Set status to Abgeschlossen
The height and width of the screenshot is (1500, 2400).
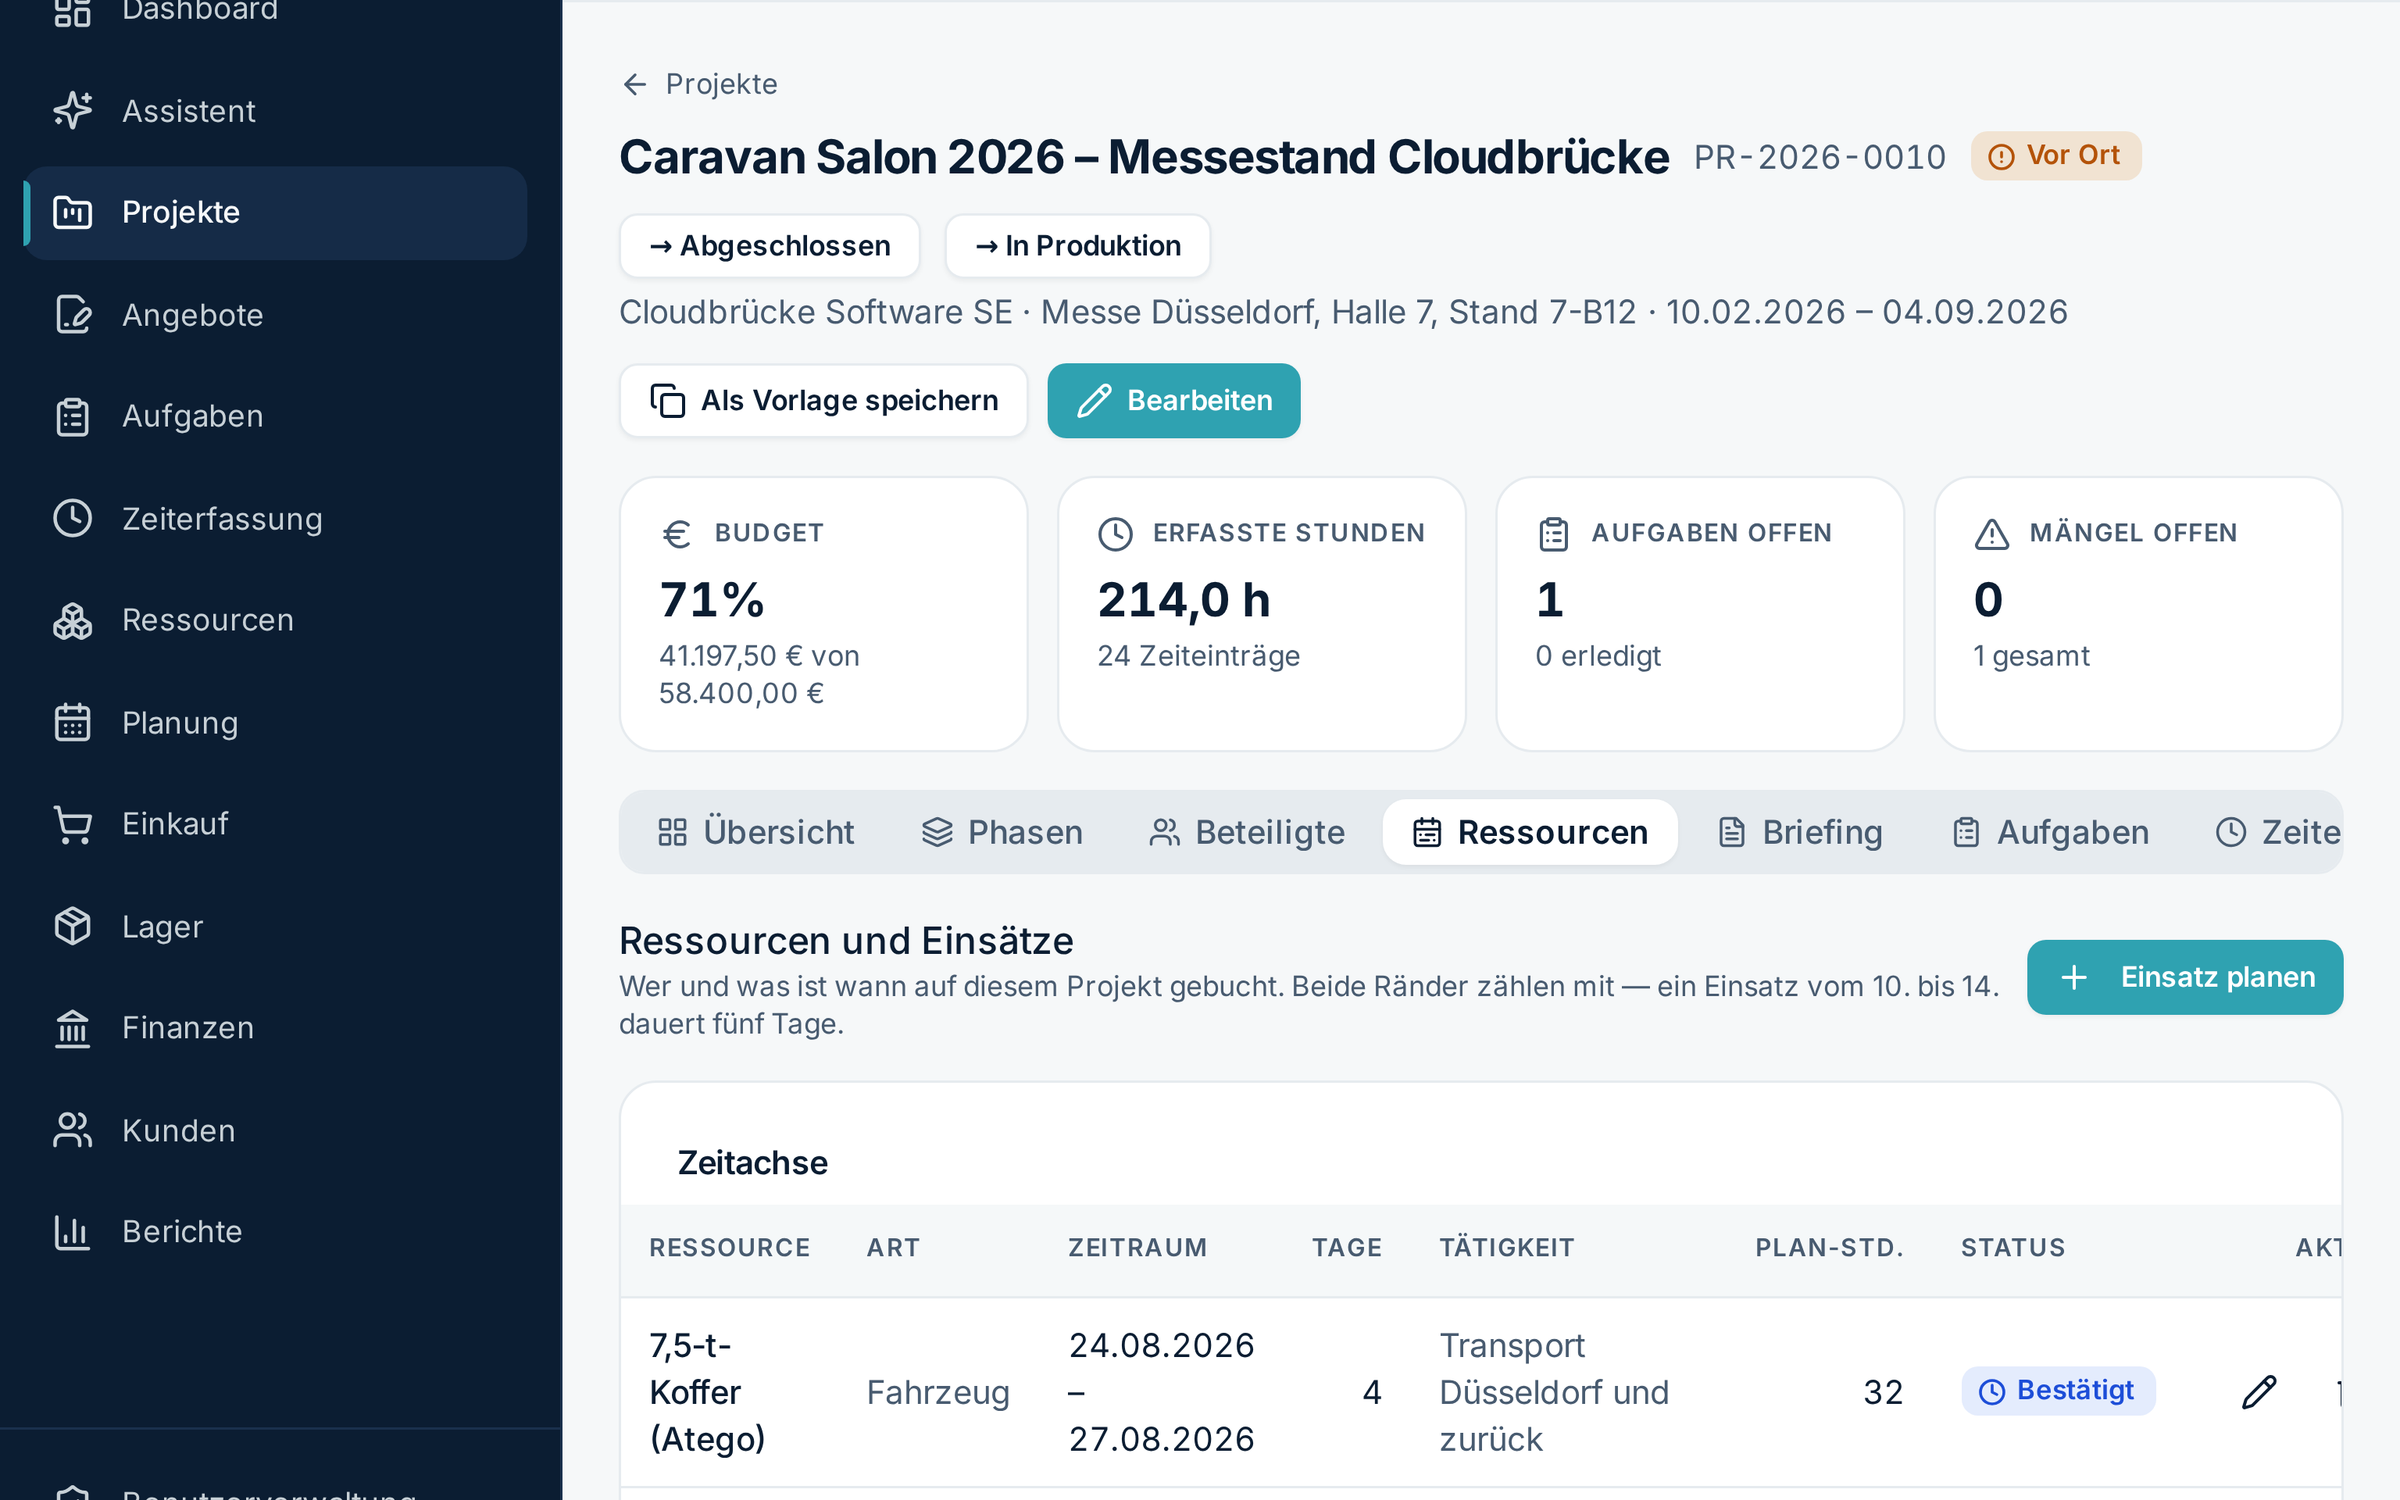point(770,246)
